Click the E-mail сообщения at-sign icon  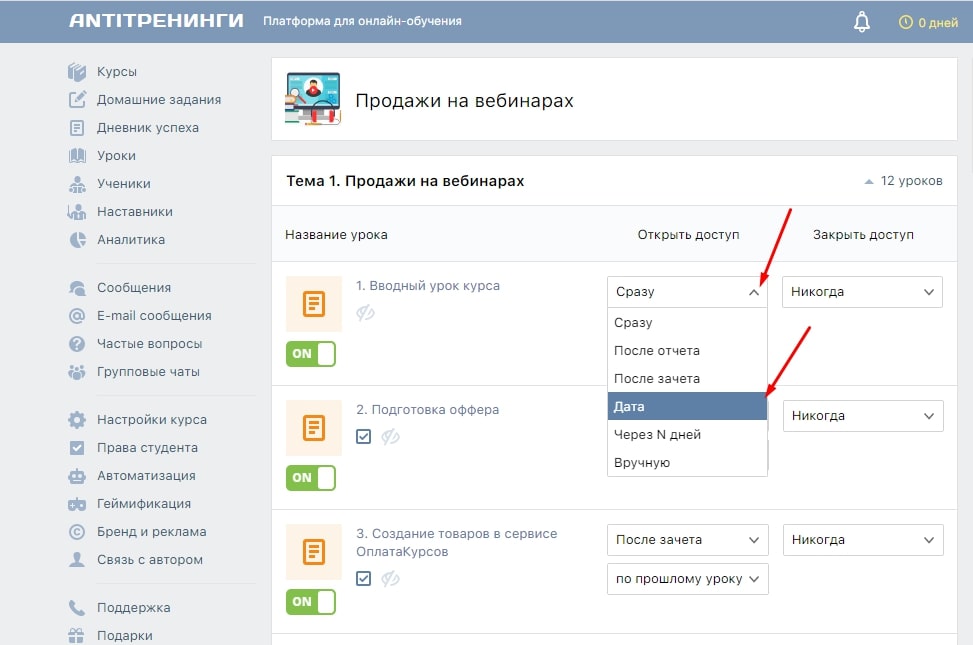pyautogui.click(x=77, y=316)
